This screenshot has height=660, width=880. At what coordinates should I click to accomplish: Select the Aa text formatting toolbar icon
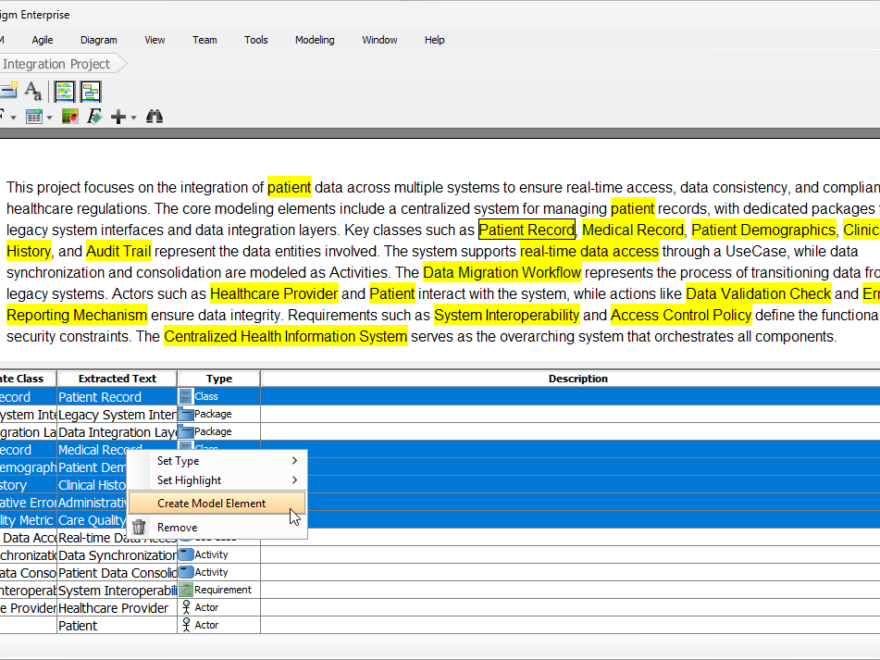click(33, 91)
